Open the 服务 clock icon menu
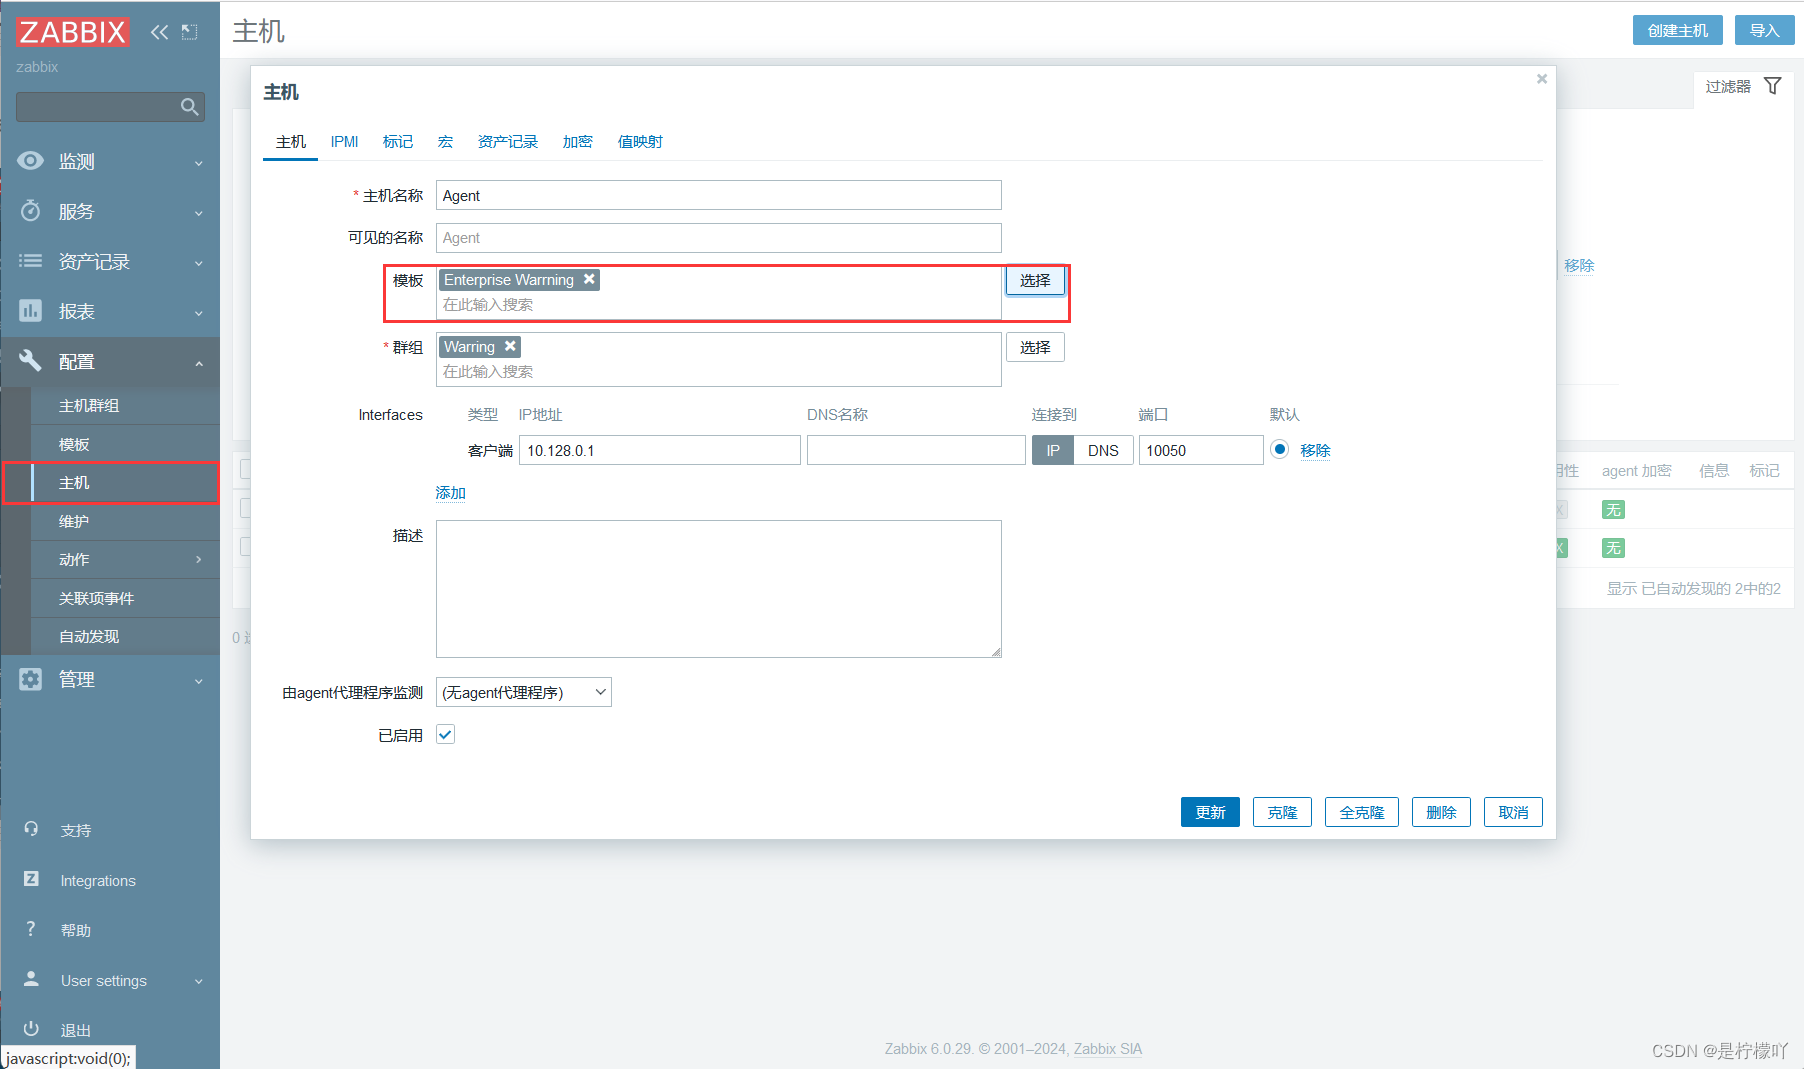 [x=31, y=211]
